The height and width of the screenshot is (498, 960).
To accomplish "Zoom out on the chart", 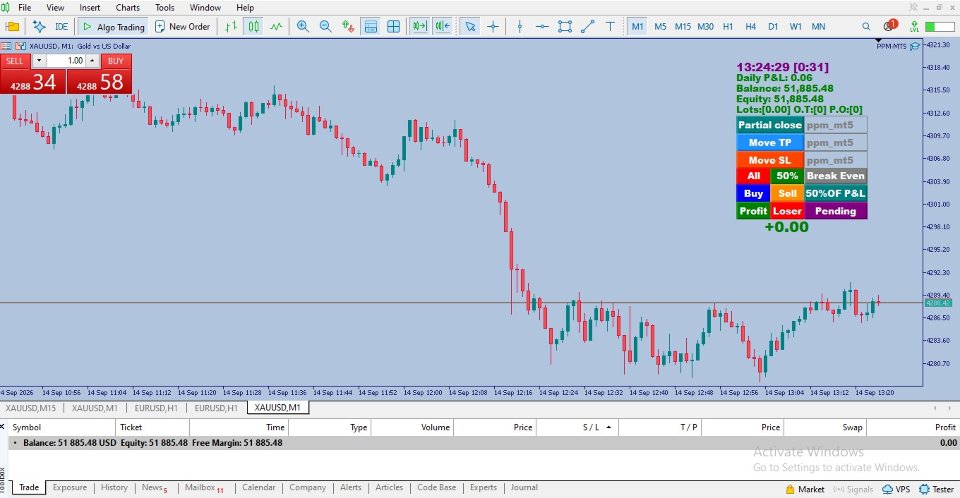I will (x=326, y=26).
